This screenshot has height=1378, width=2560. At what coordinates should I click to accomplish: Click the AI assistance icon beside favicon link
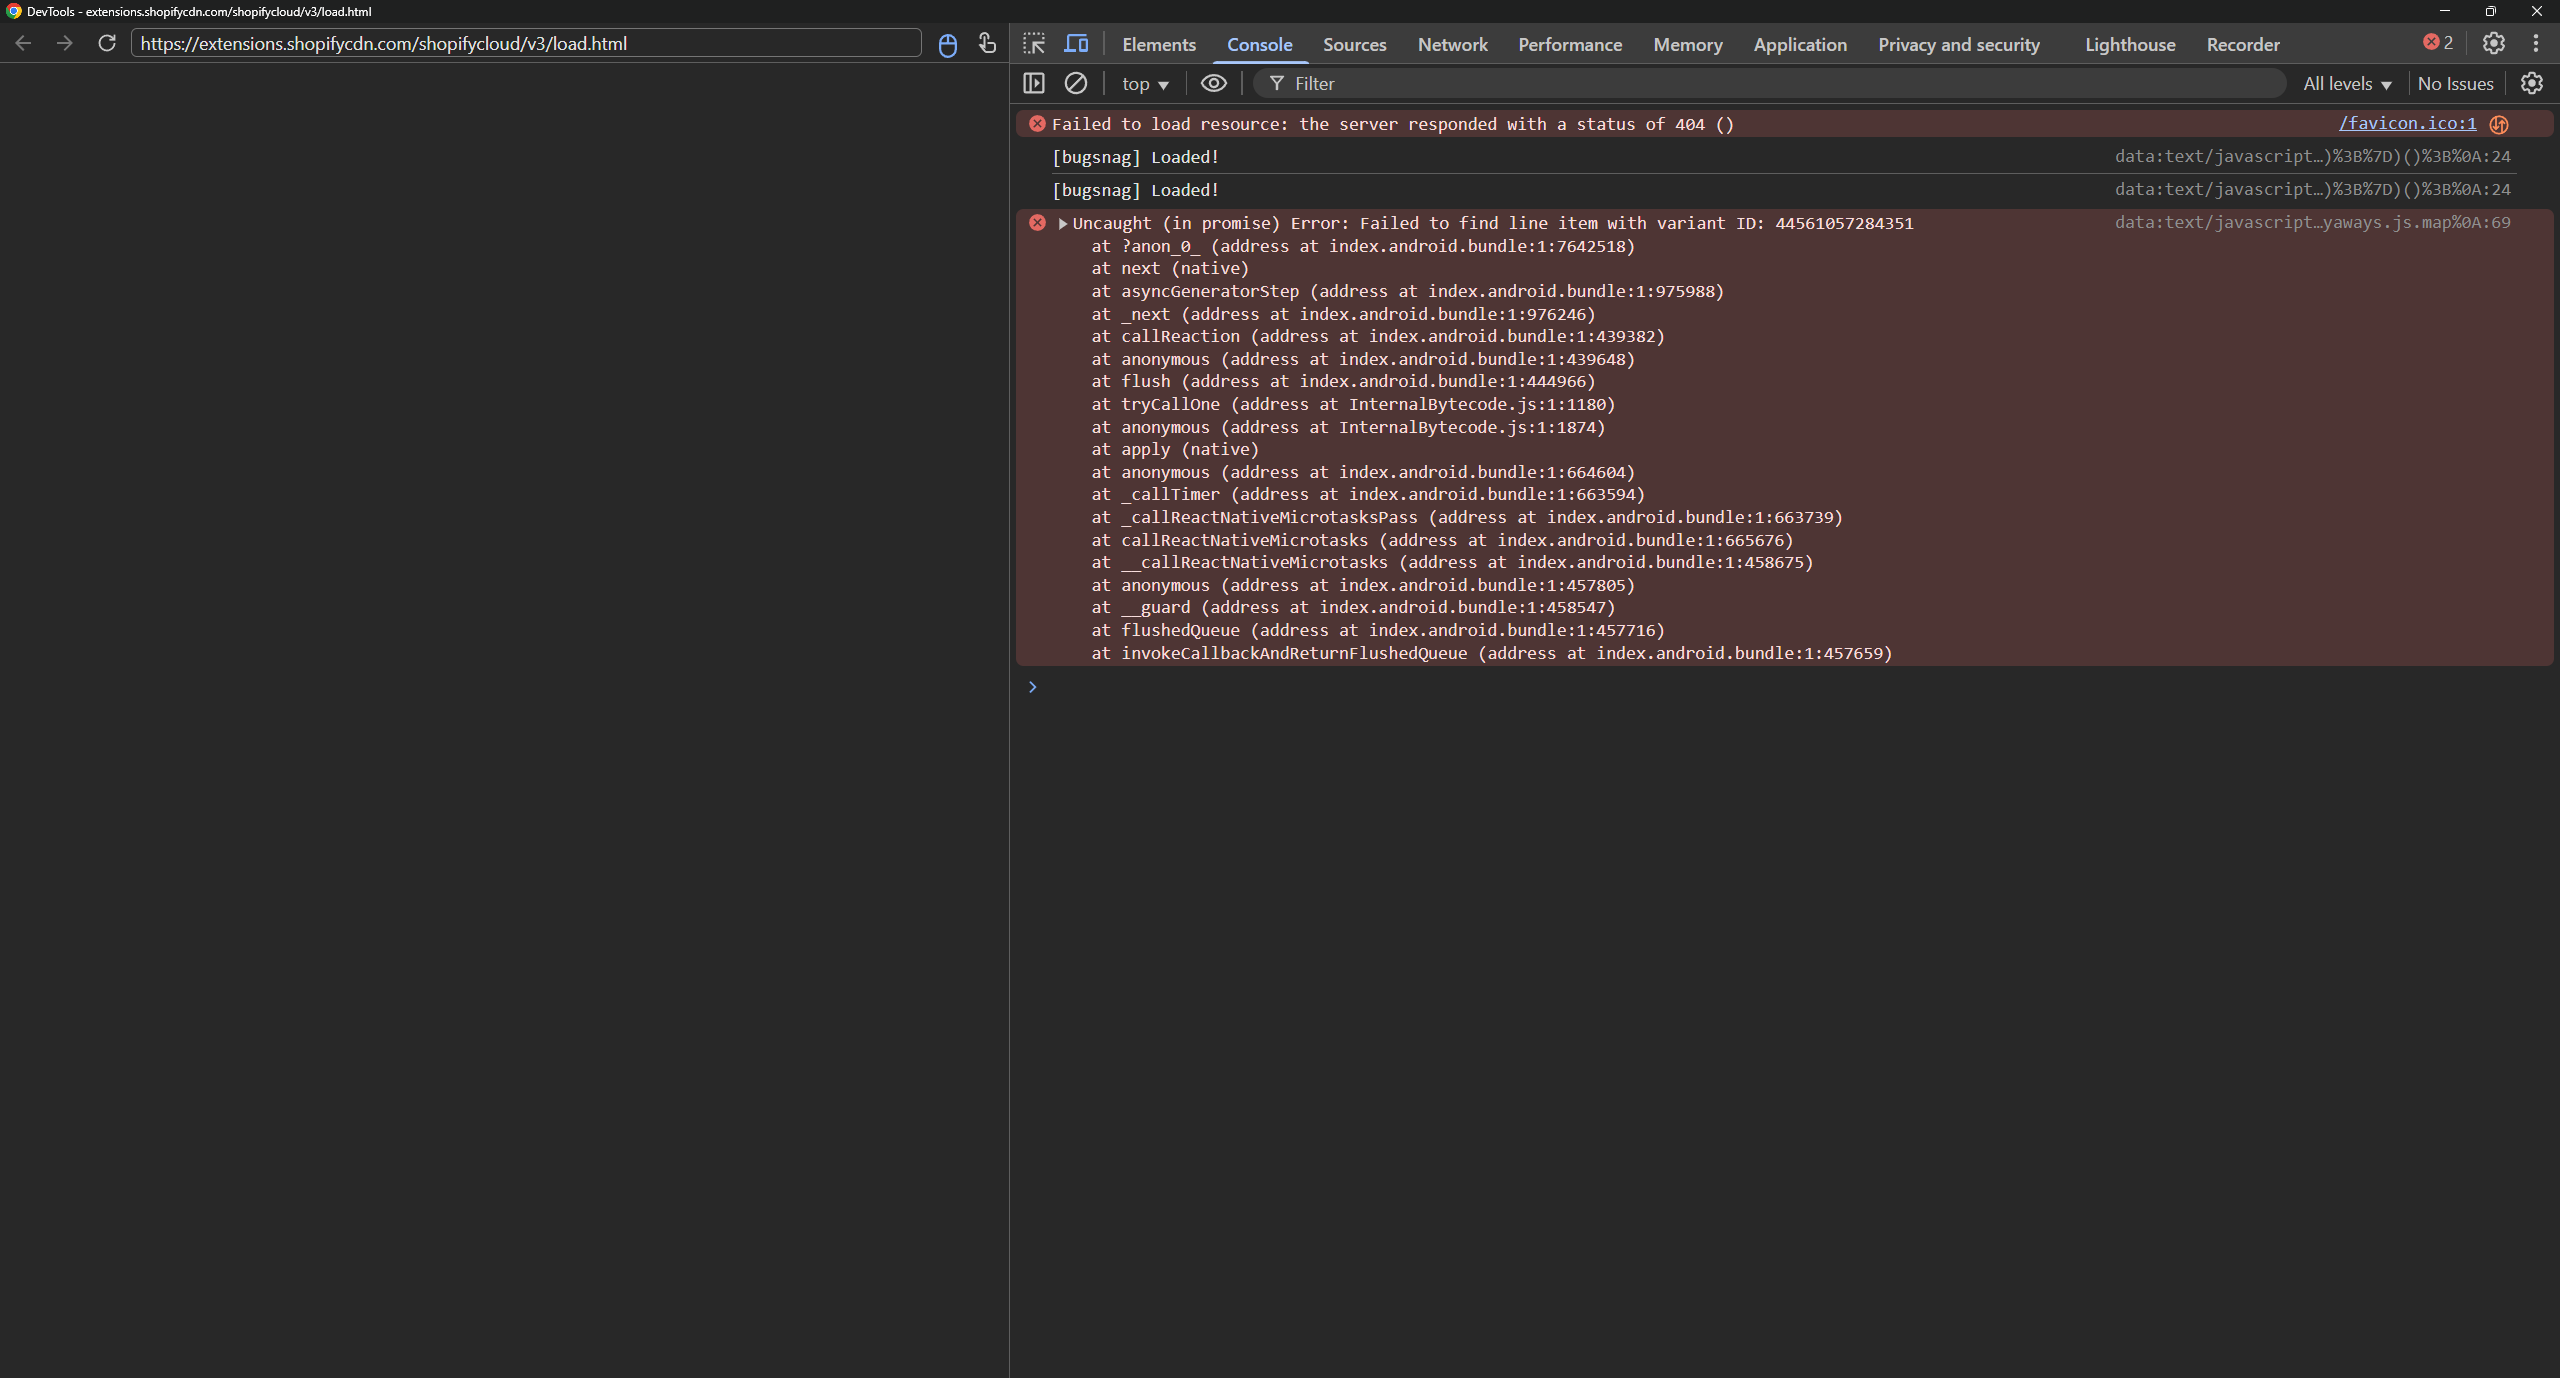coord(2499,124)
